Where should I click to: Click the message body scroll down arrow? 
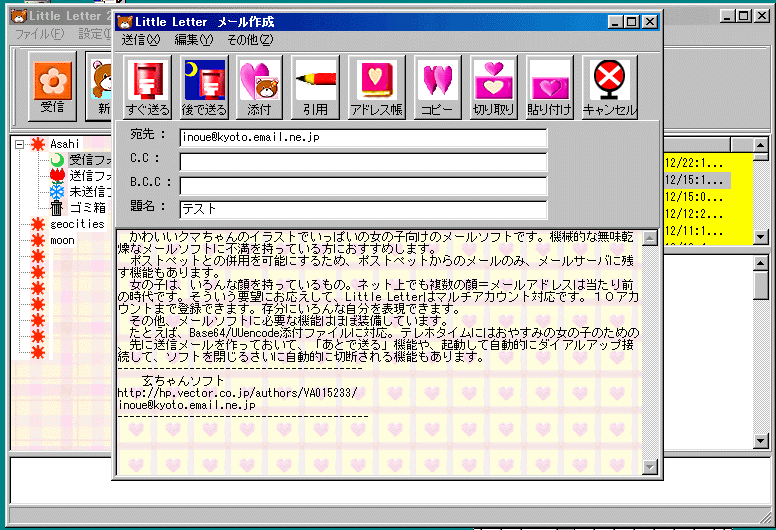click(x=650, y=466)
